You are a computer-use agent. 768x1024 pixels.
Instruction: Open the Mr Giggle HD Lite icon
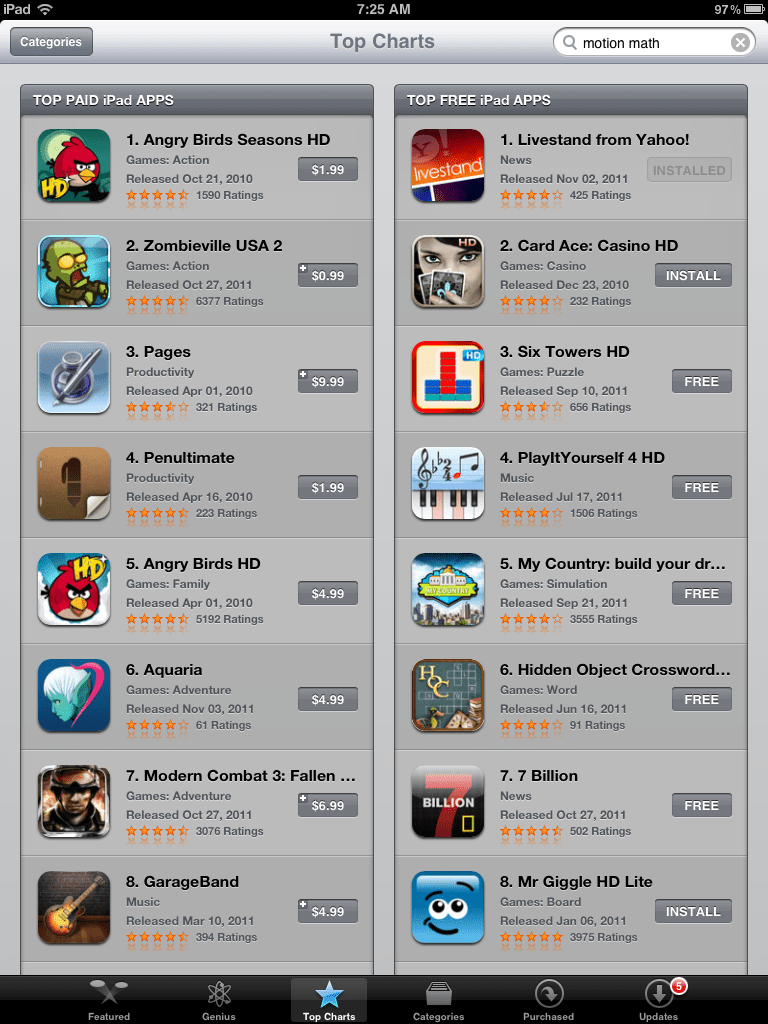coord(448,907)
